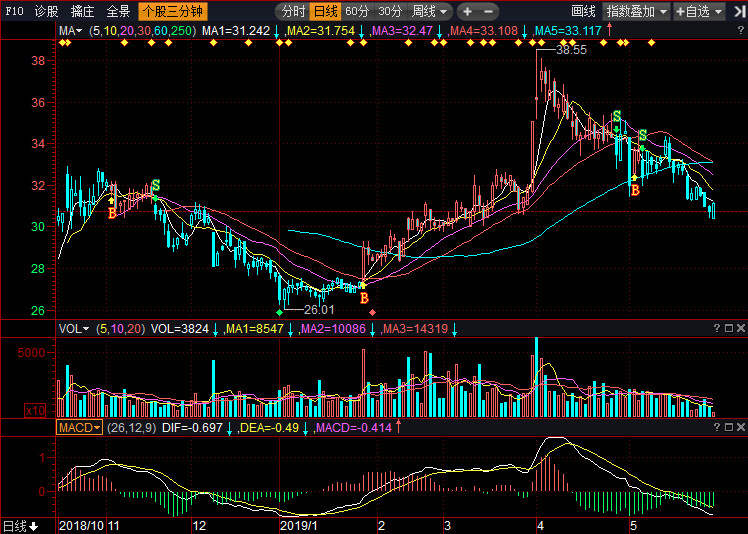Open help for the MACD panel
Image resolution: width=748 pixels, height=534 pixels.
pos(717,427)
